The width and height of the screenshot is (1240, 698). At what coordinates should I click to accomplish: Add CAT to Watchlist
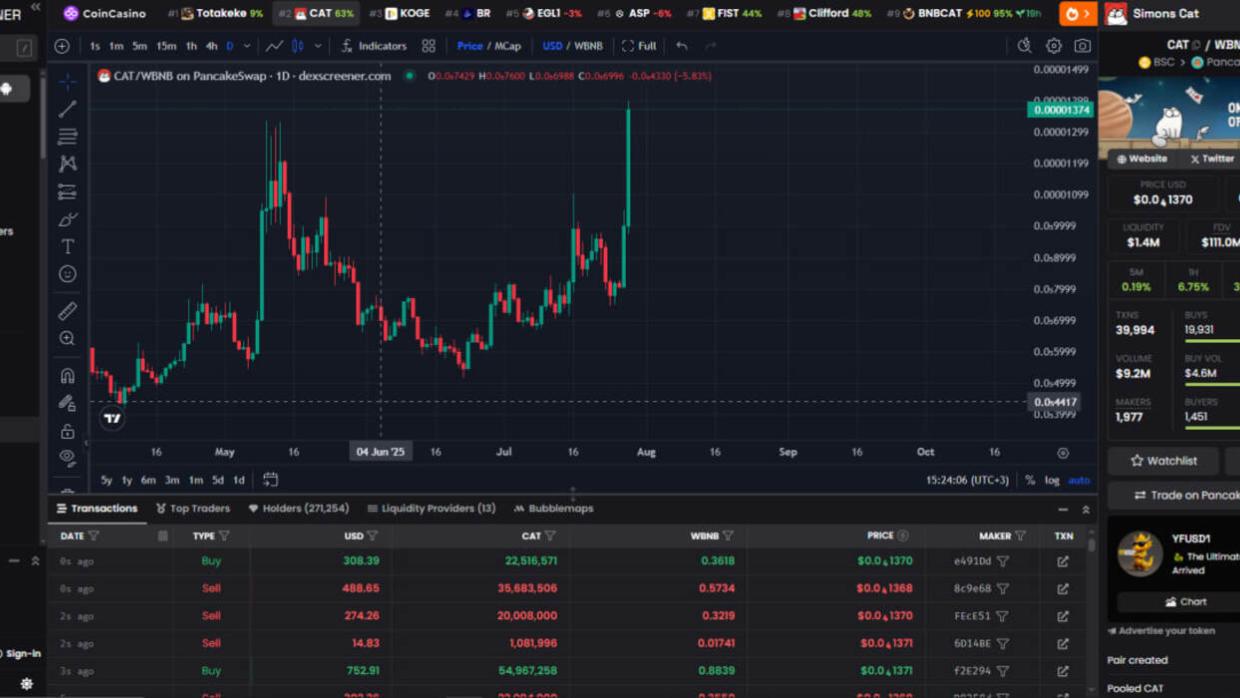click(x=1163, y=461)
